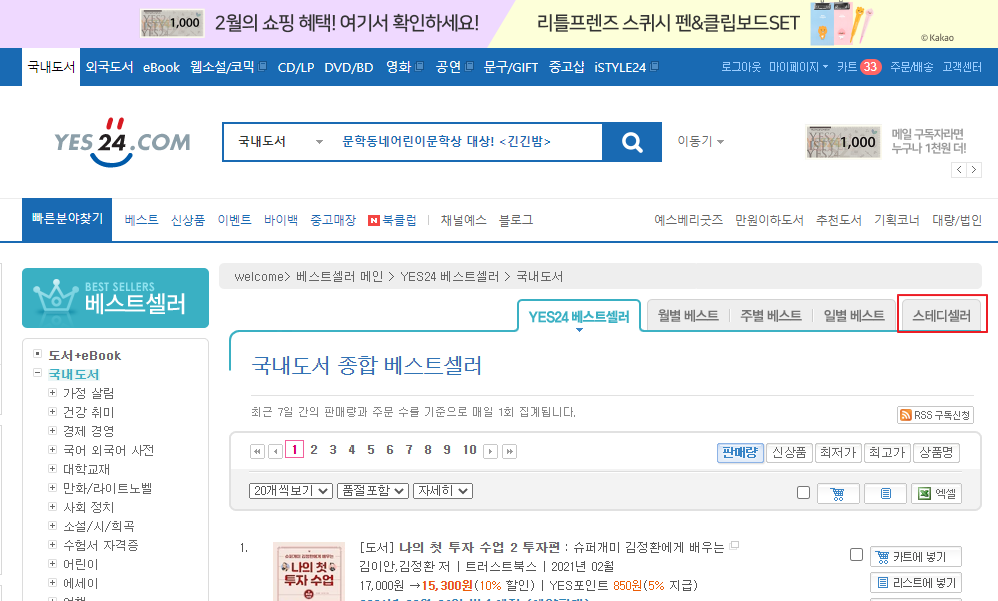Image resolution: width=998 pixels, height=601 pixels.
Task: Sort by 판매량
Action: point(740,453)
